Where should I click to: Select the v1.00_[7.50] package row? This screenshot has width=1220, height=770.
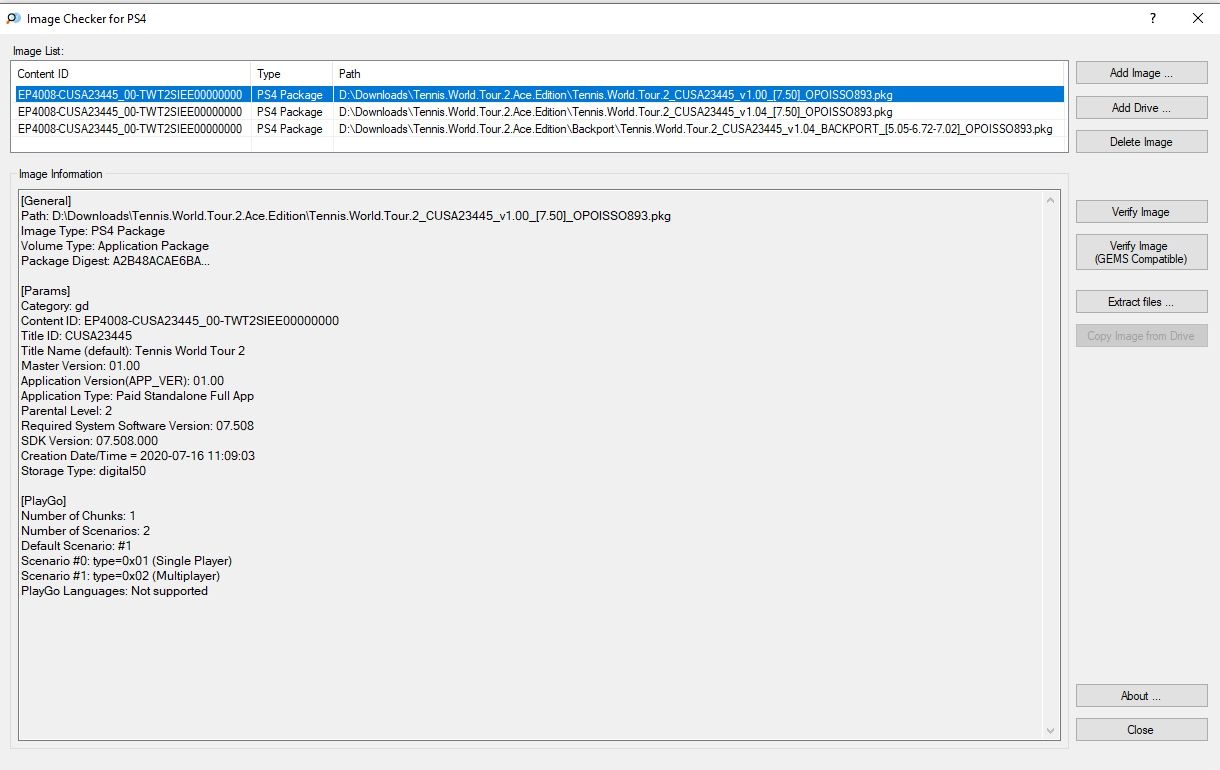[x=538, y=95]
